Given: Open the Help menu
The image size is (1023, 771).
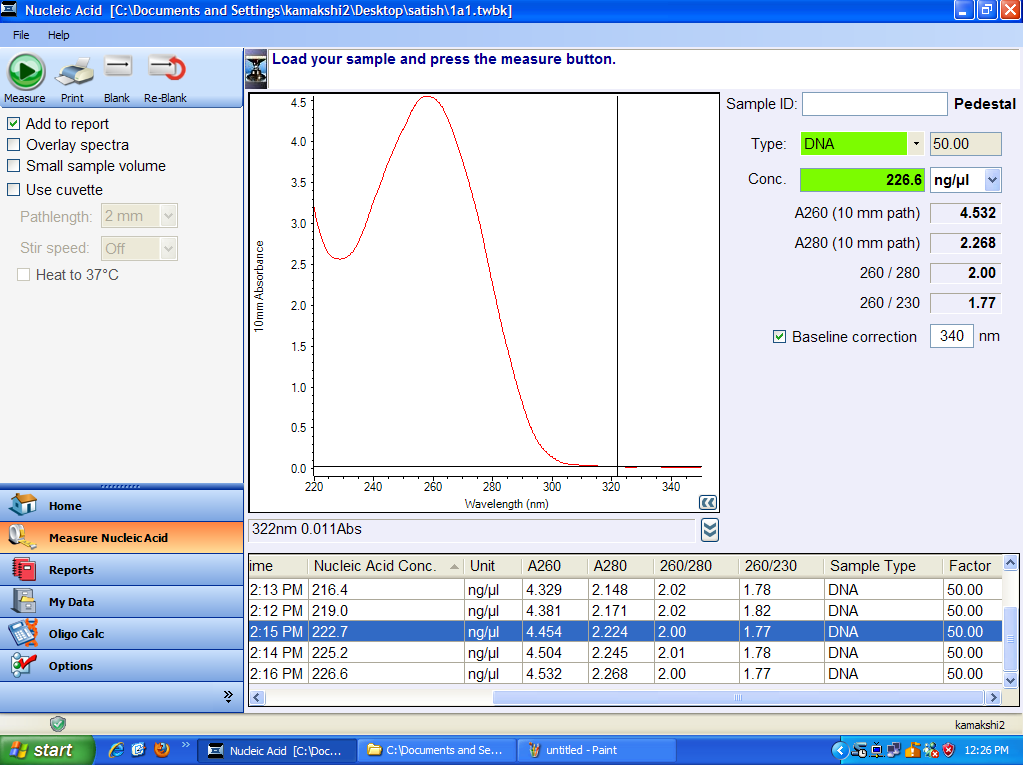Looking at the screenshot, I should 59,35.
